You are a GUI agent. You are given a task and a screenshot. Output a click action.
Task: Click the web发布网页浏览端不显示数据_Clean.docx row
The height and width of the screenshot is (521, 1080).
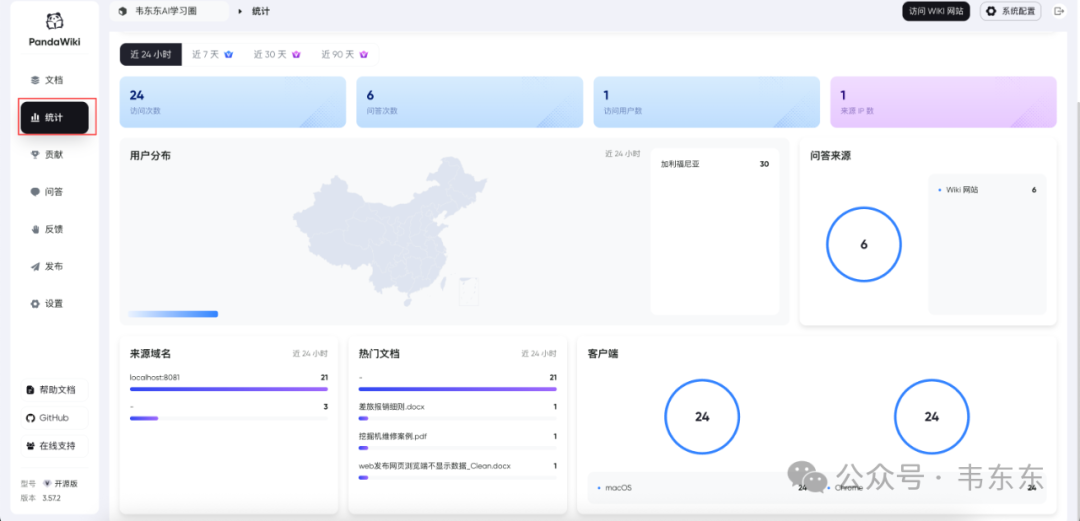(457, 471)
